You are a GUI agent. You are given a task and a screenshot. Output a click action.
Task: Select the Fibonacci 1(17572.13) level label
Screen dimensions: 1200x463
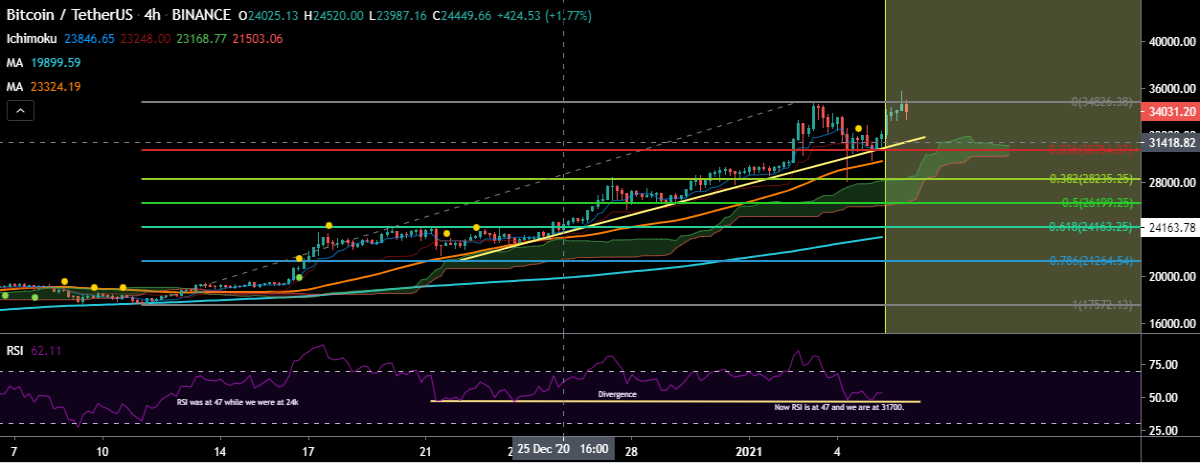point(1100,304)
